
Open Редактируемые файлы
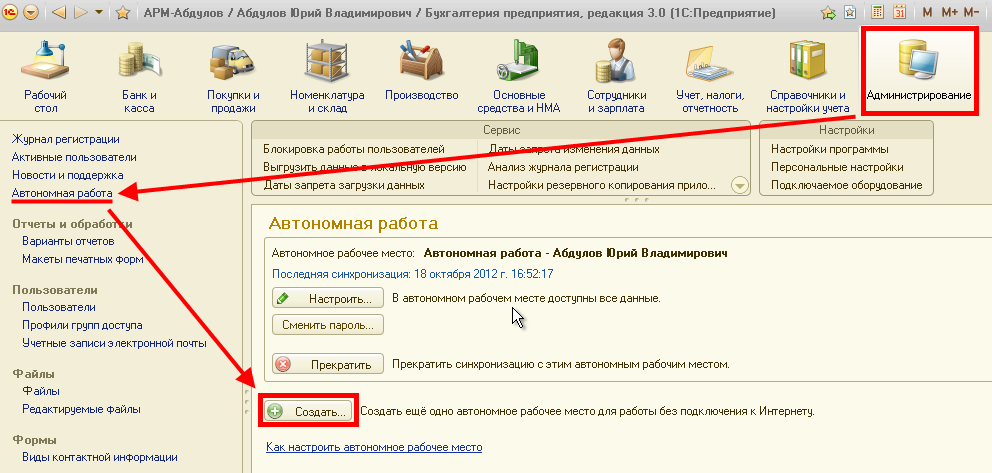pos(82,409)
